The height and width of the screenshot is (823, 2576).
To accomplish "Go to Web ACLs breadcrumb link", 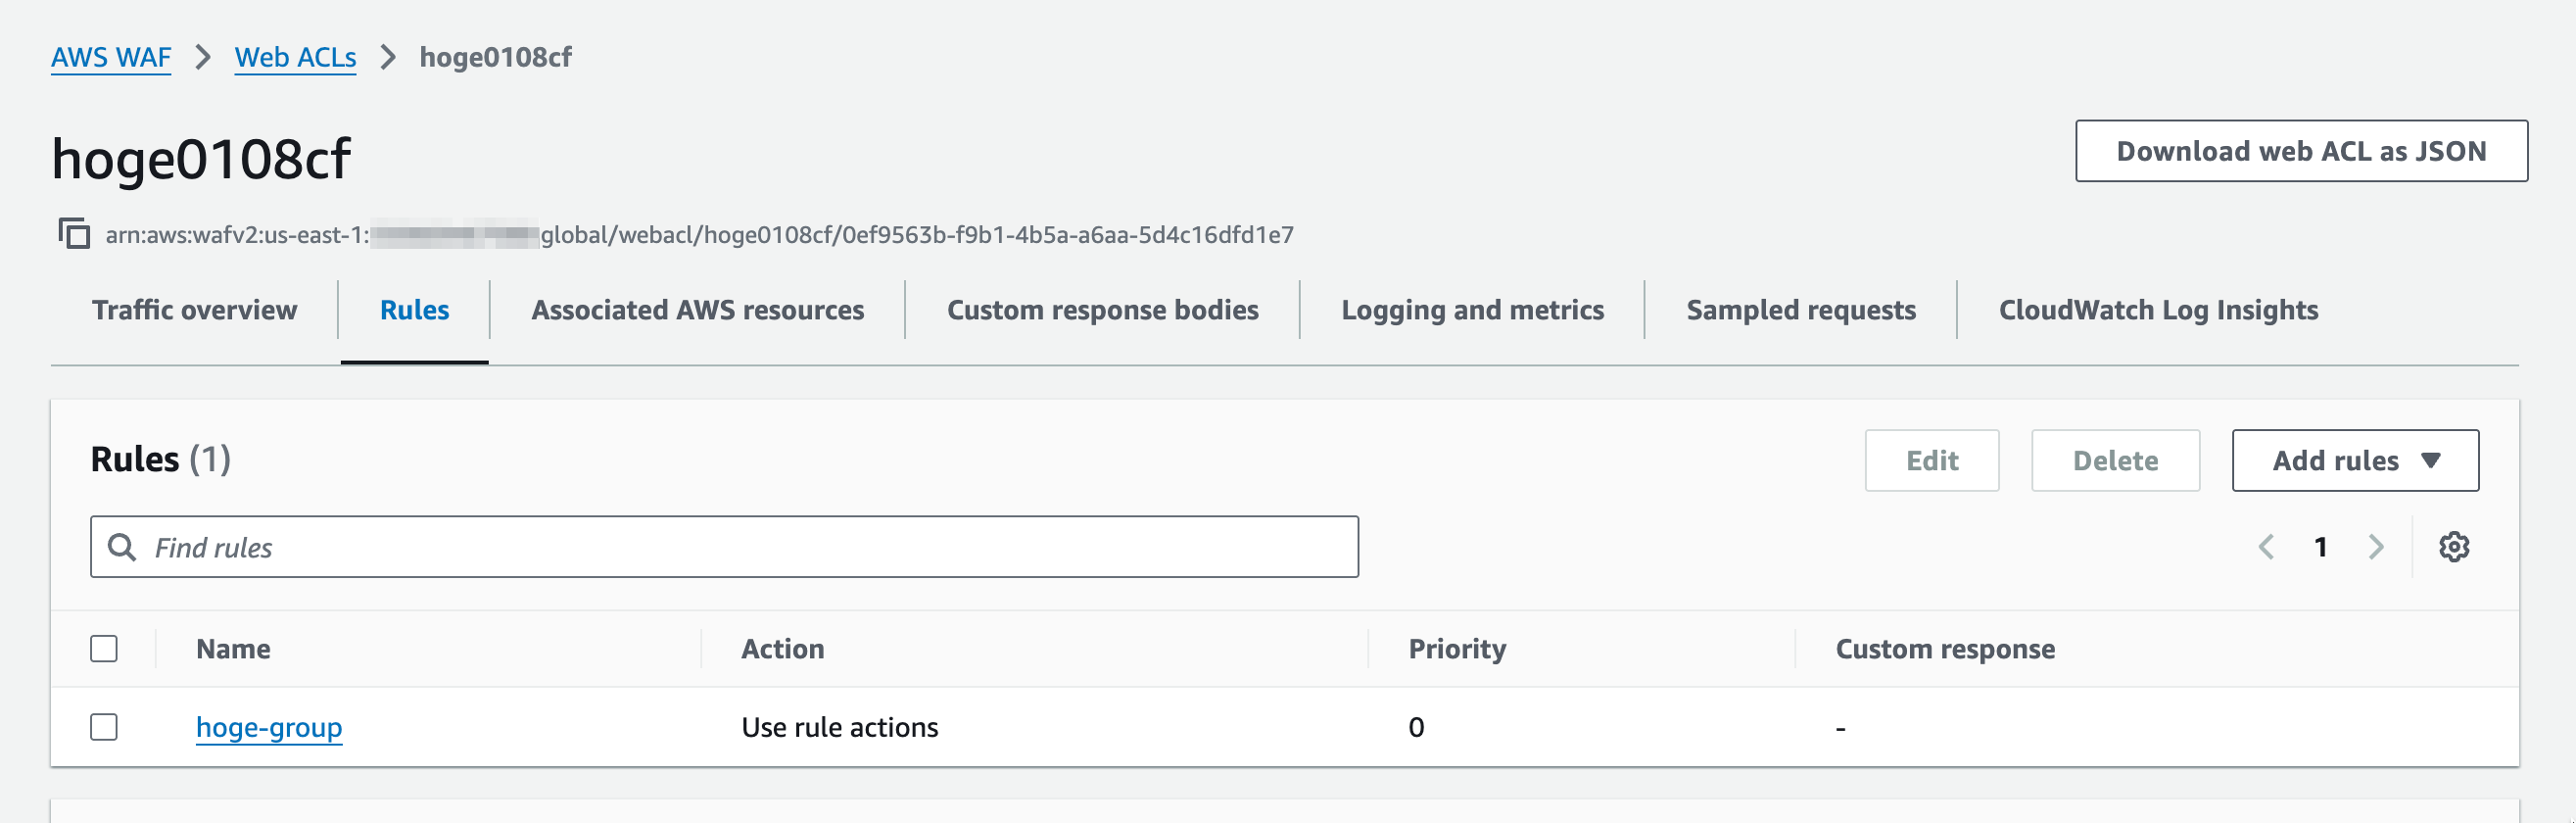I will pyautogui.click(x=295, y=58).
